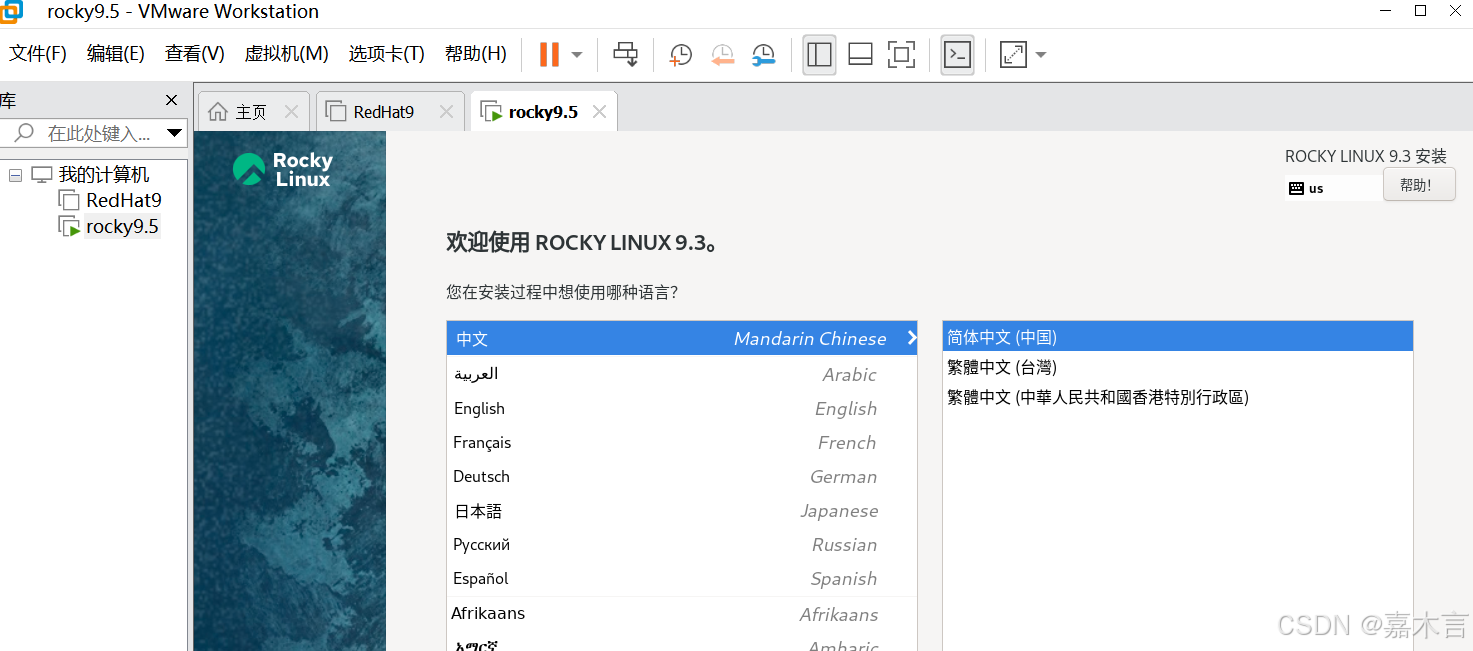Viewport: 1473px width, 651px height.
Task: Take a snapshot with the clock-plus icon
Action: [x=680, y=54]
